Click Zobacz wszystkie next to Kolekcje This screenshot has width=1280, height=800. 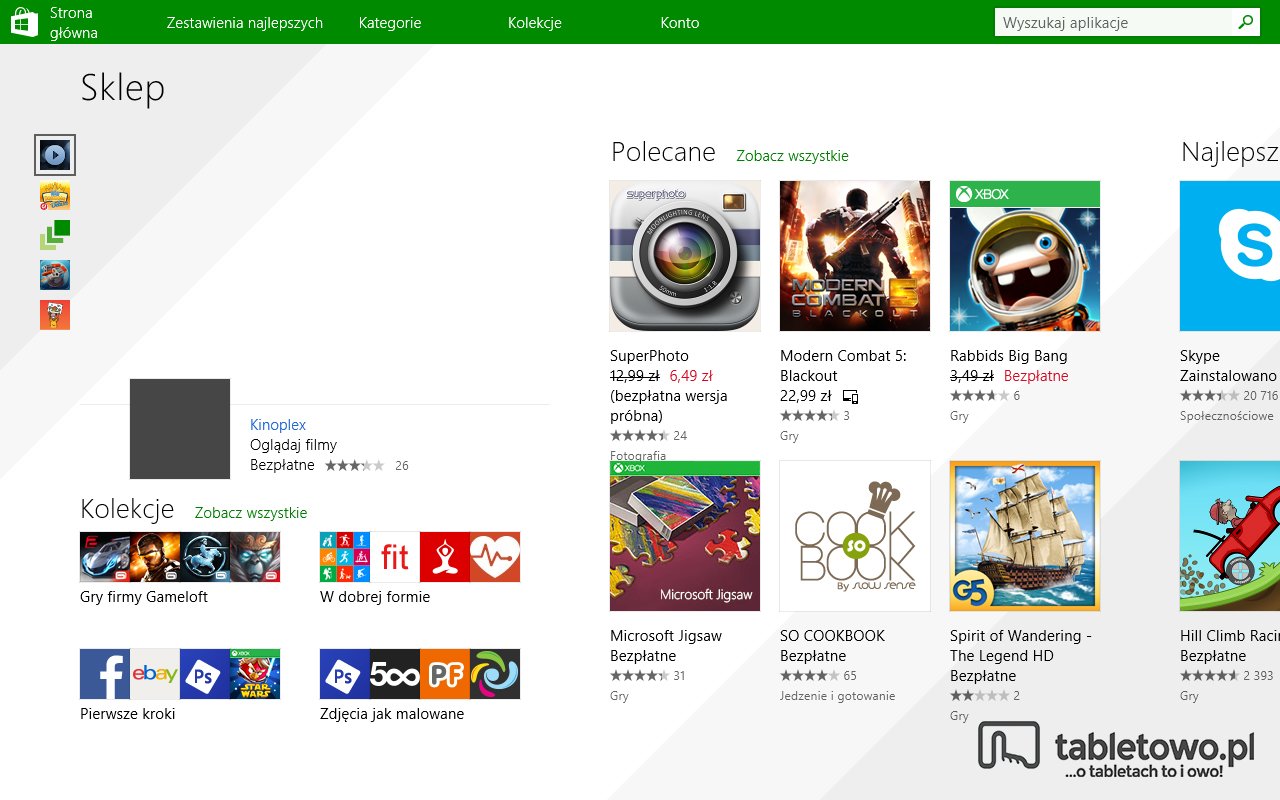pyautogui.click(x=251, y=513)
